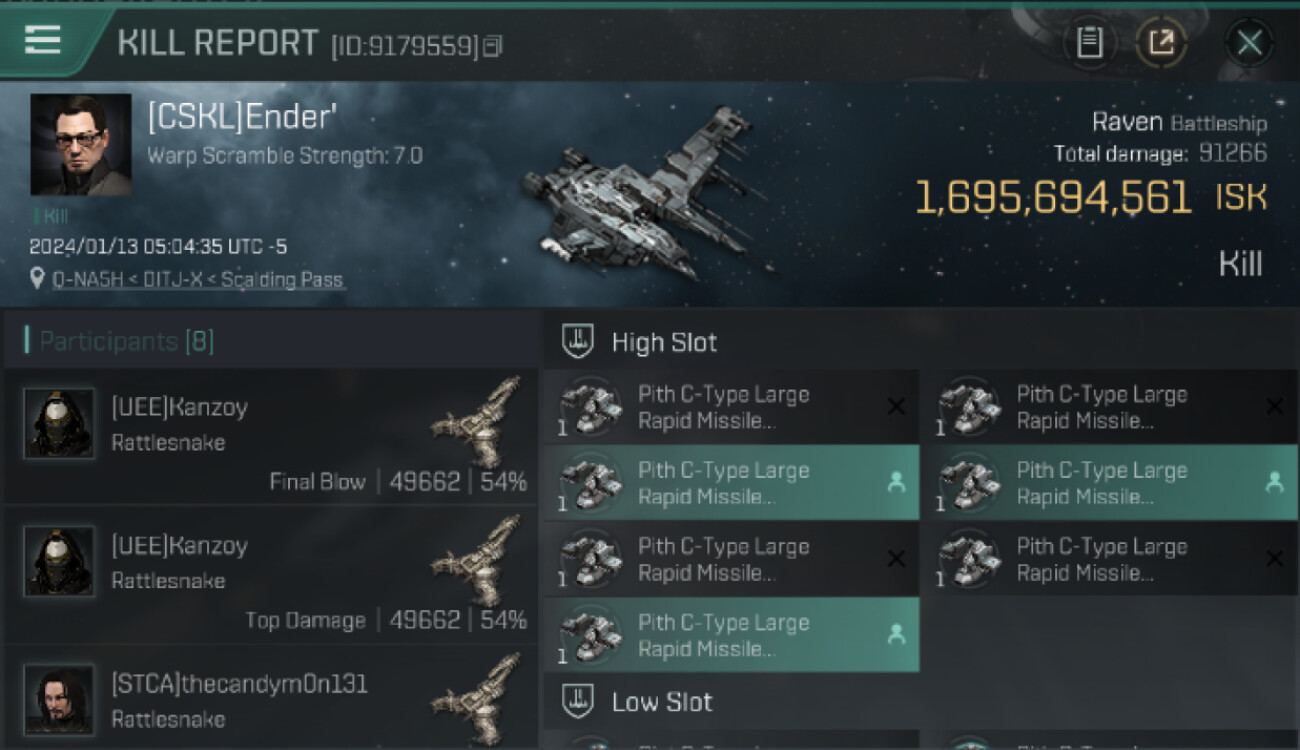The width and height of the screenshot is (1300, 750).
Task: Select the last highlighted Pith C-Type launcher
Action: point(732,634)
